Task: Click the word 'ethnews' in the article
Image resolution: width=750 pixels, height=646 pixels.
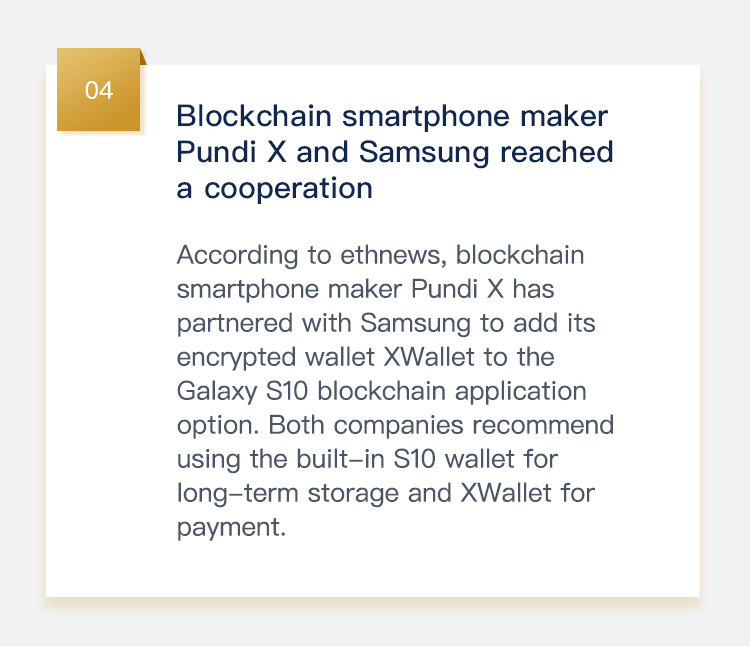Action: (x=394, y=255)
